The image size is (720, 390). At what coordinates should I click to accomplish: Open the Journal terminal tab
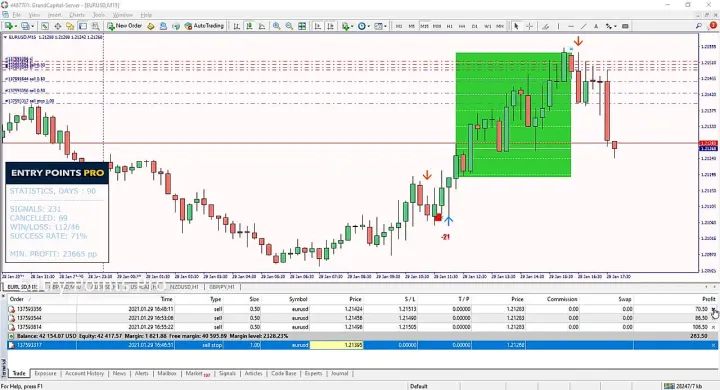pyautogui.click(x=340, y=373)
